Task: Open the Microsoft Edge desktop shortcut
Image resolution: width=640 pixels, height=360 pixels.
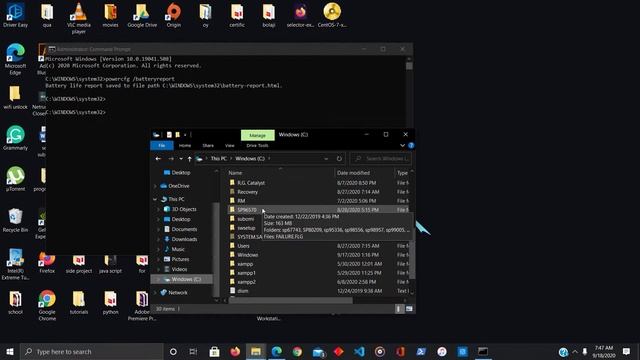Action: coord(16,59)
